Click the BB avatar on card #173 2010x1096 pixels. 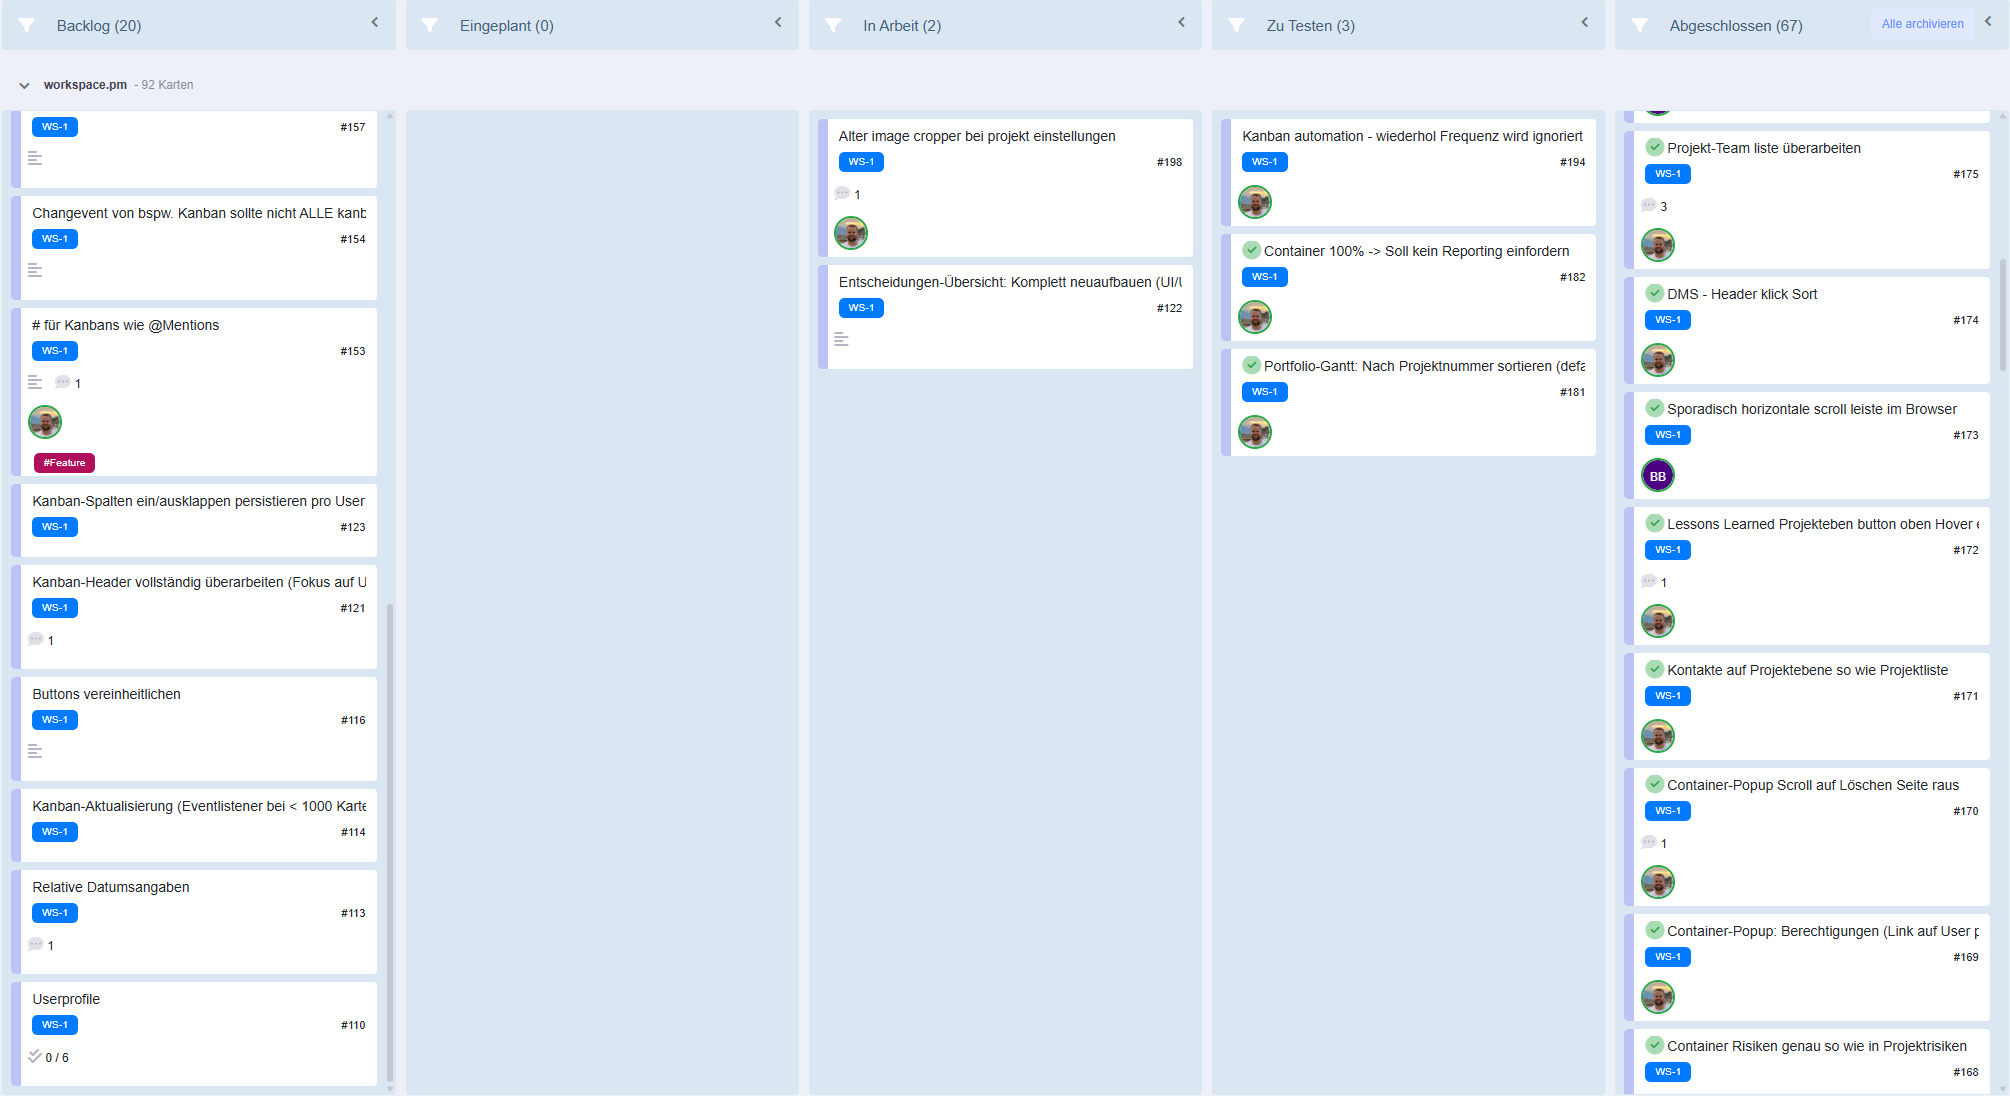tap(1658, 476)
